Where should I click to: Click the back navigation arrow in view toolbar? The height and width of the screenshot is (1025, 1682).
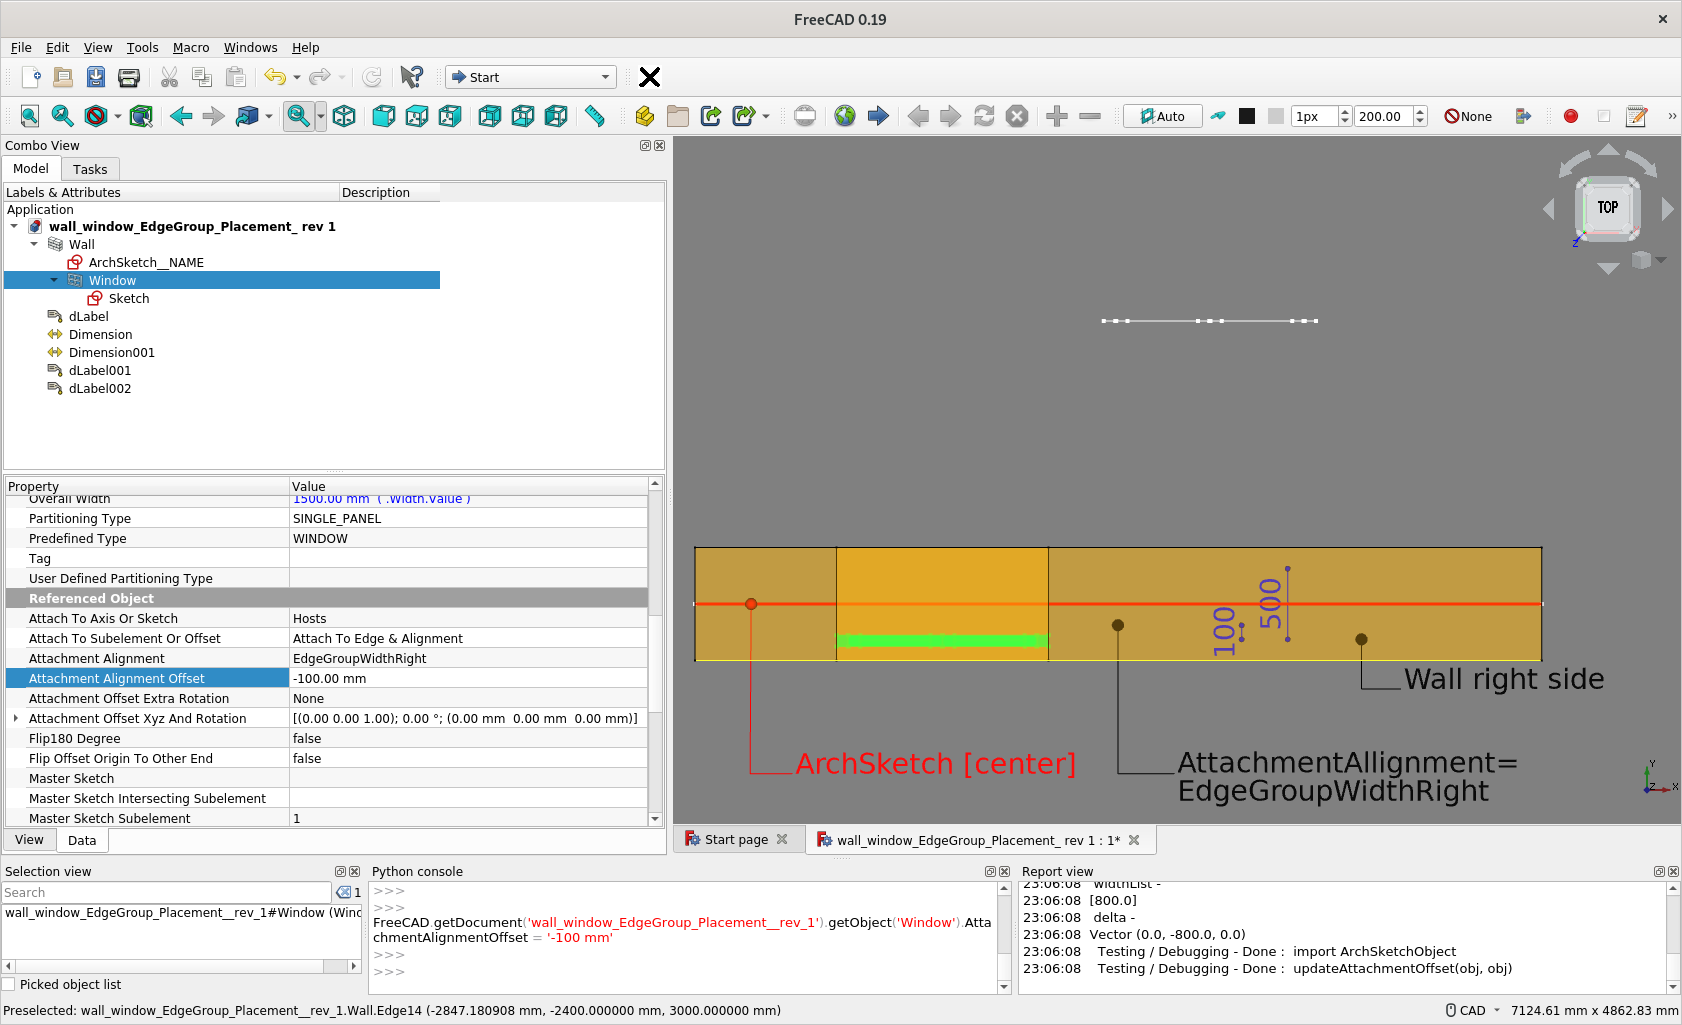(181, 116)
